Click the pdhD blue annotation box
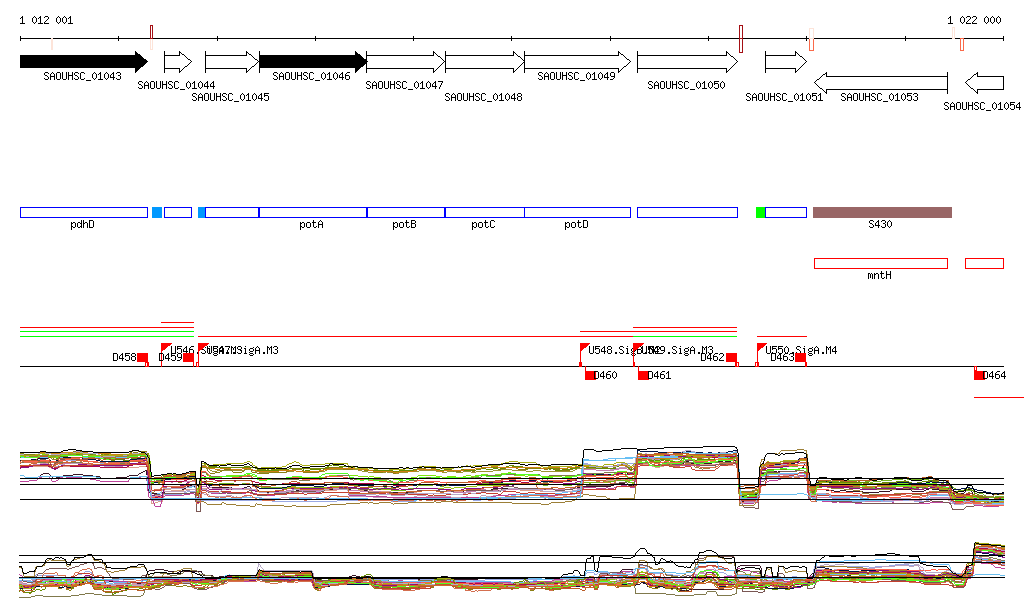Screen dimensions: 1024x611 [x=83, y=212]
